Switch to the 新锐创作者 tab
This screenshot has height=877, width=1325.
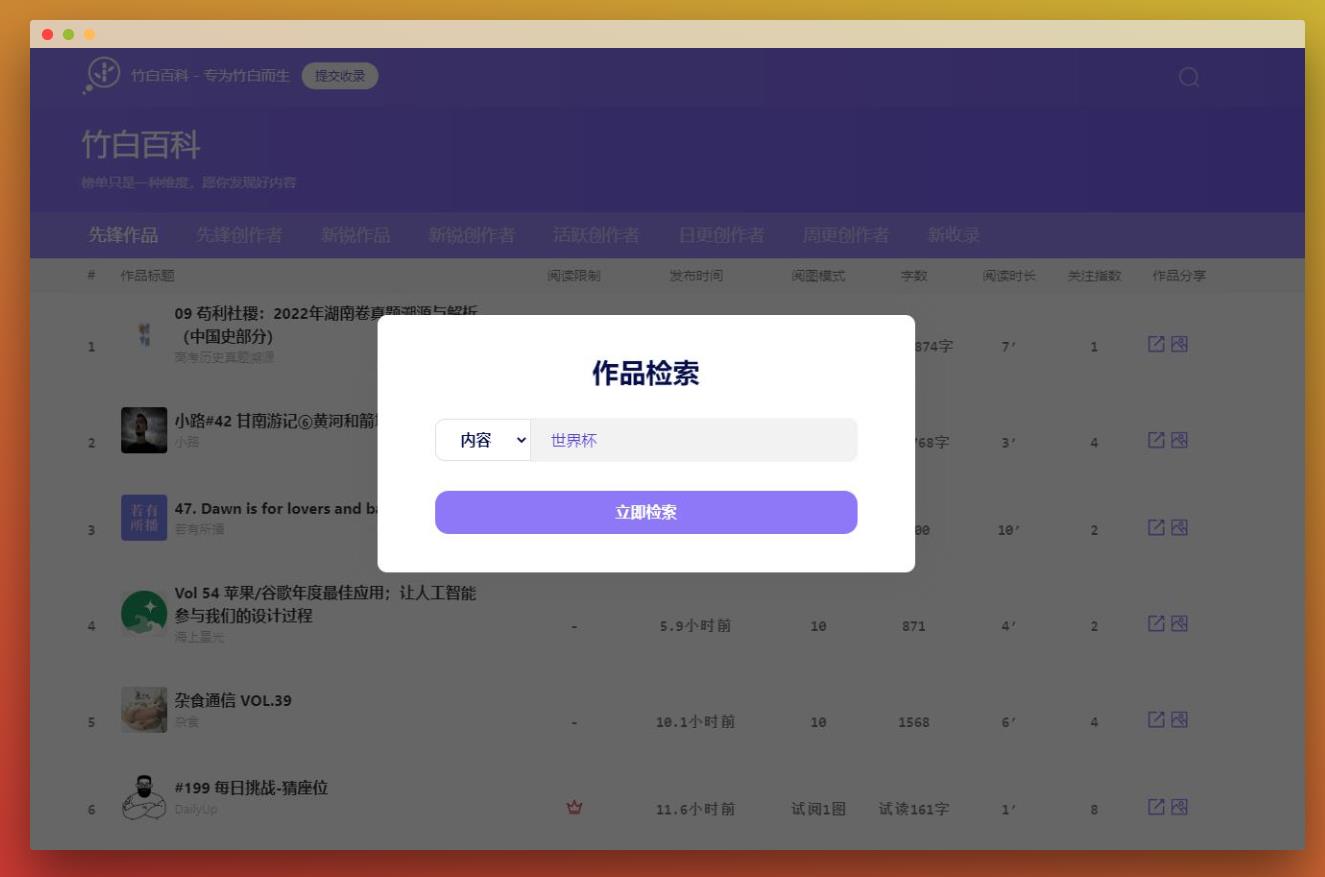coord(472,235)
